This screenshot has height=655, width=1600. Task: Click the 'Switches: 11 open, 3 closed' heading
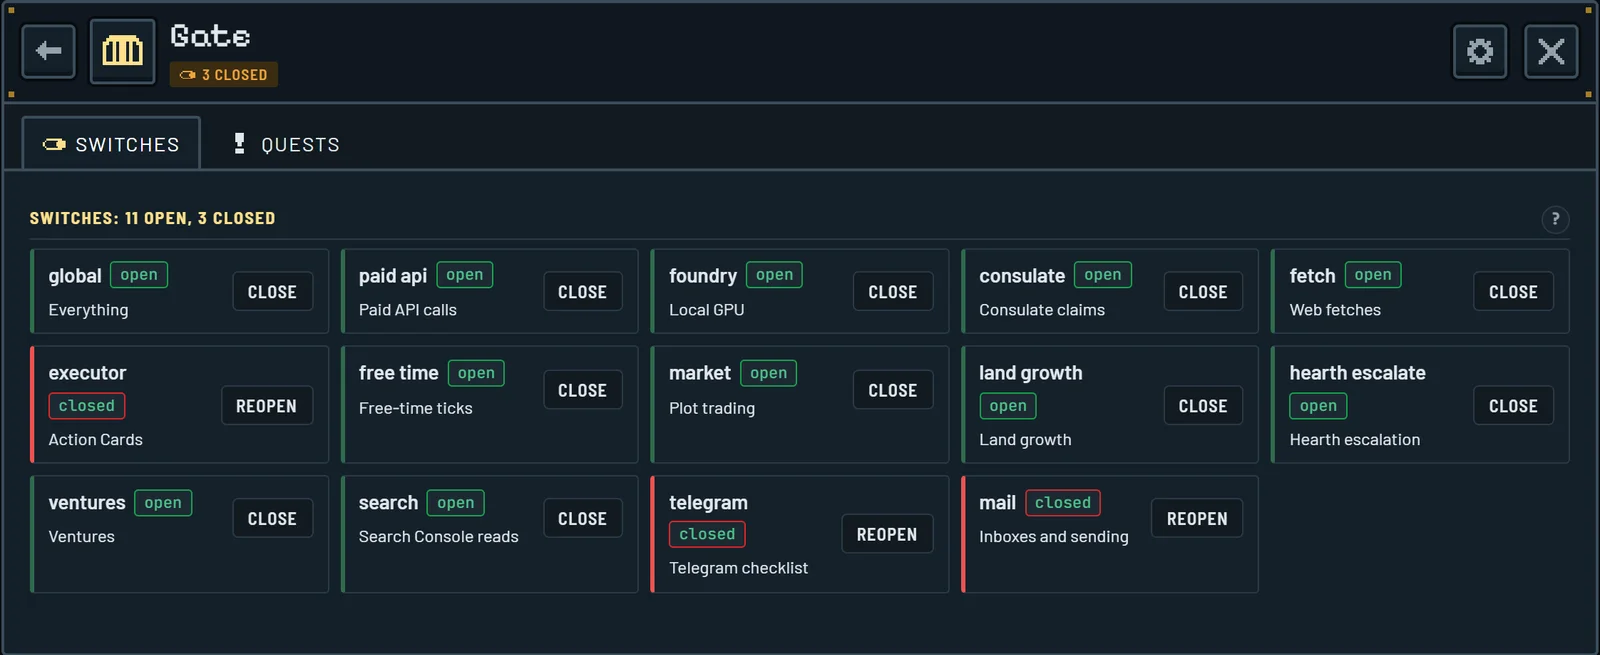click(152, 218)
